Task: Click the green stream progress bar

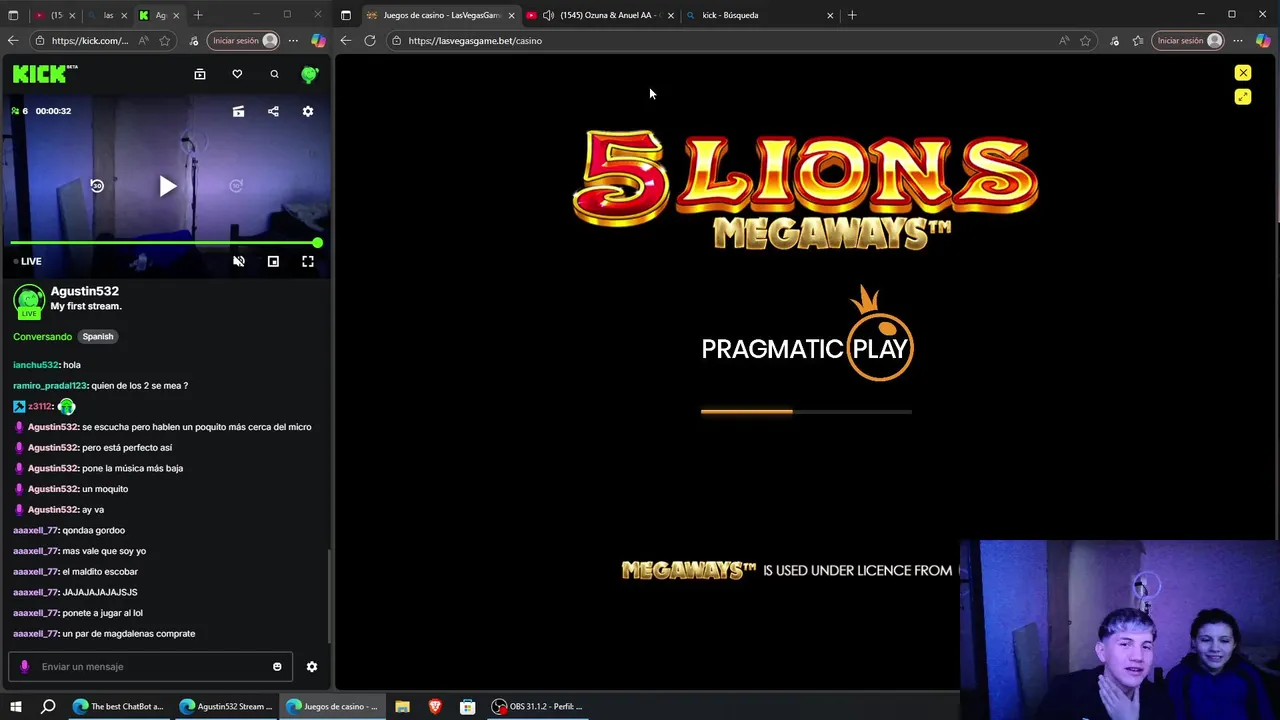Action: pos(165,243)
